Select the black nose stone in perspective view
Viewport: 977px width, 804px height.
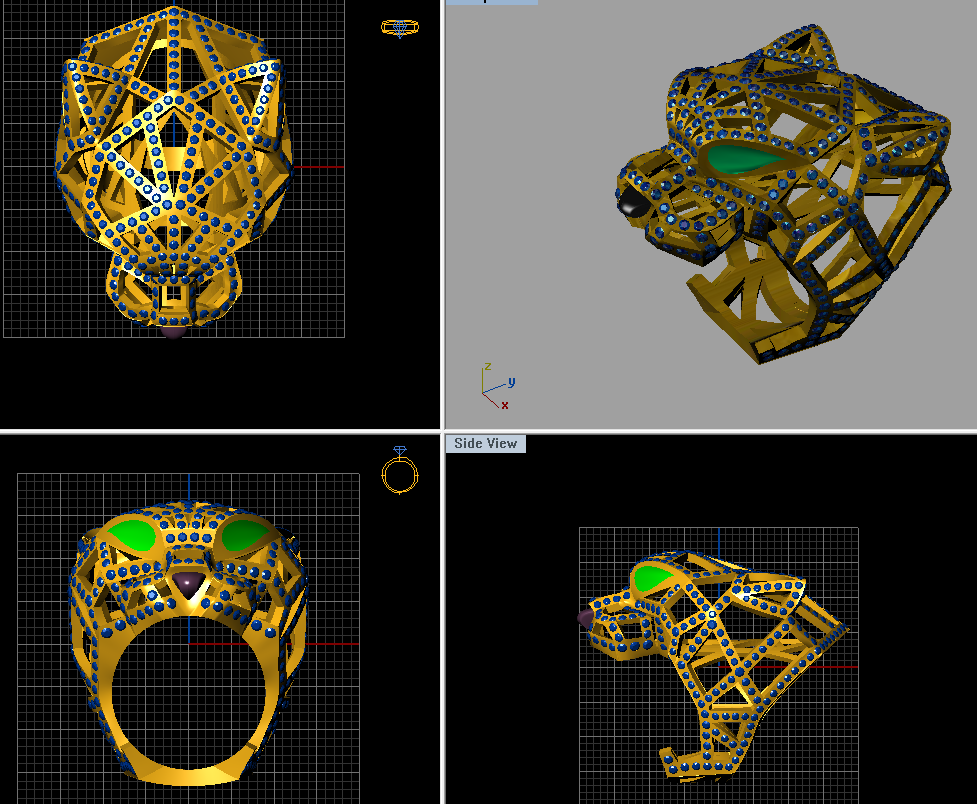pos(633,203)
